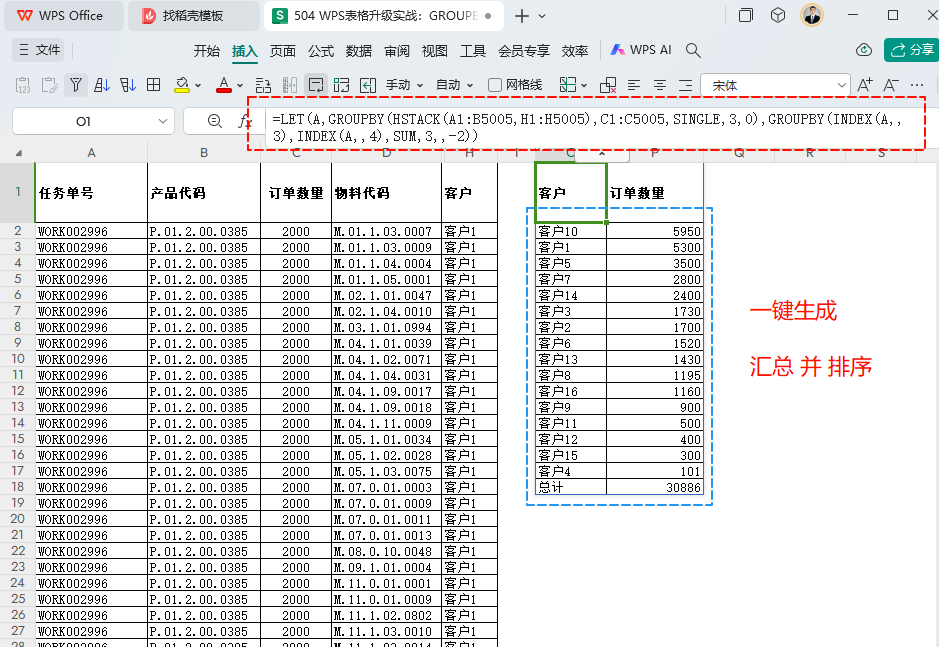Image resolution: width=939 pixels, height=647 pixels.
Task: Apply the yellow fill color bucket
Action: (x=181, y=85)
